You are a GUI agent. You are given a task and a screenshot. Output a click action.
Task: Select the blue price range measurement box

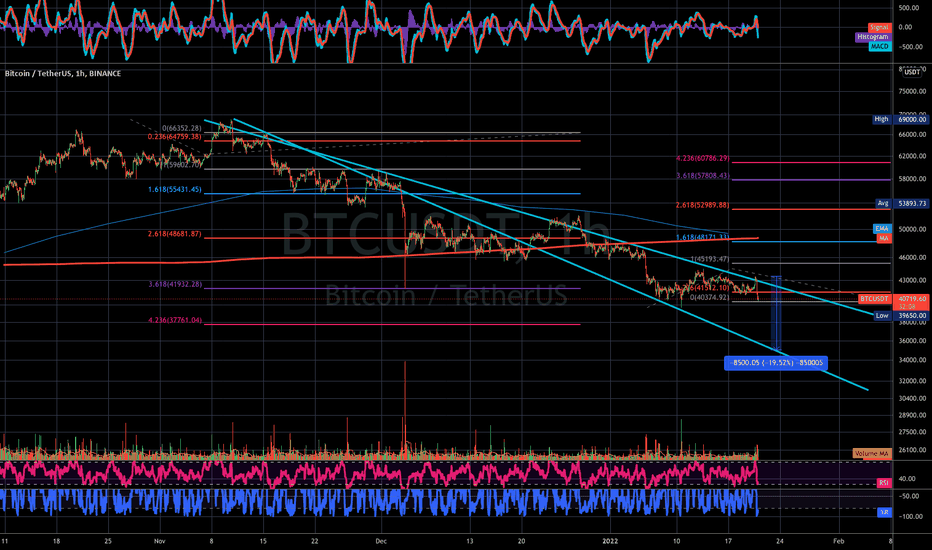click(x=776, y=313)
